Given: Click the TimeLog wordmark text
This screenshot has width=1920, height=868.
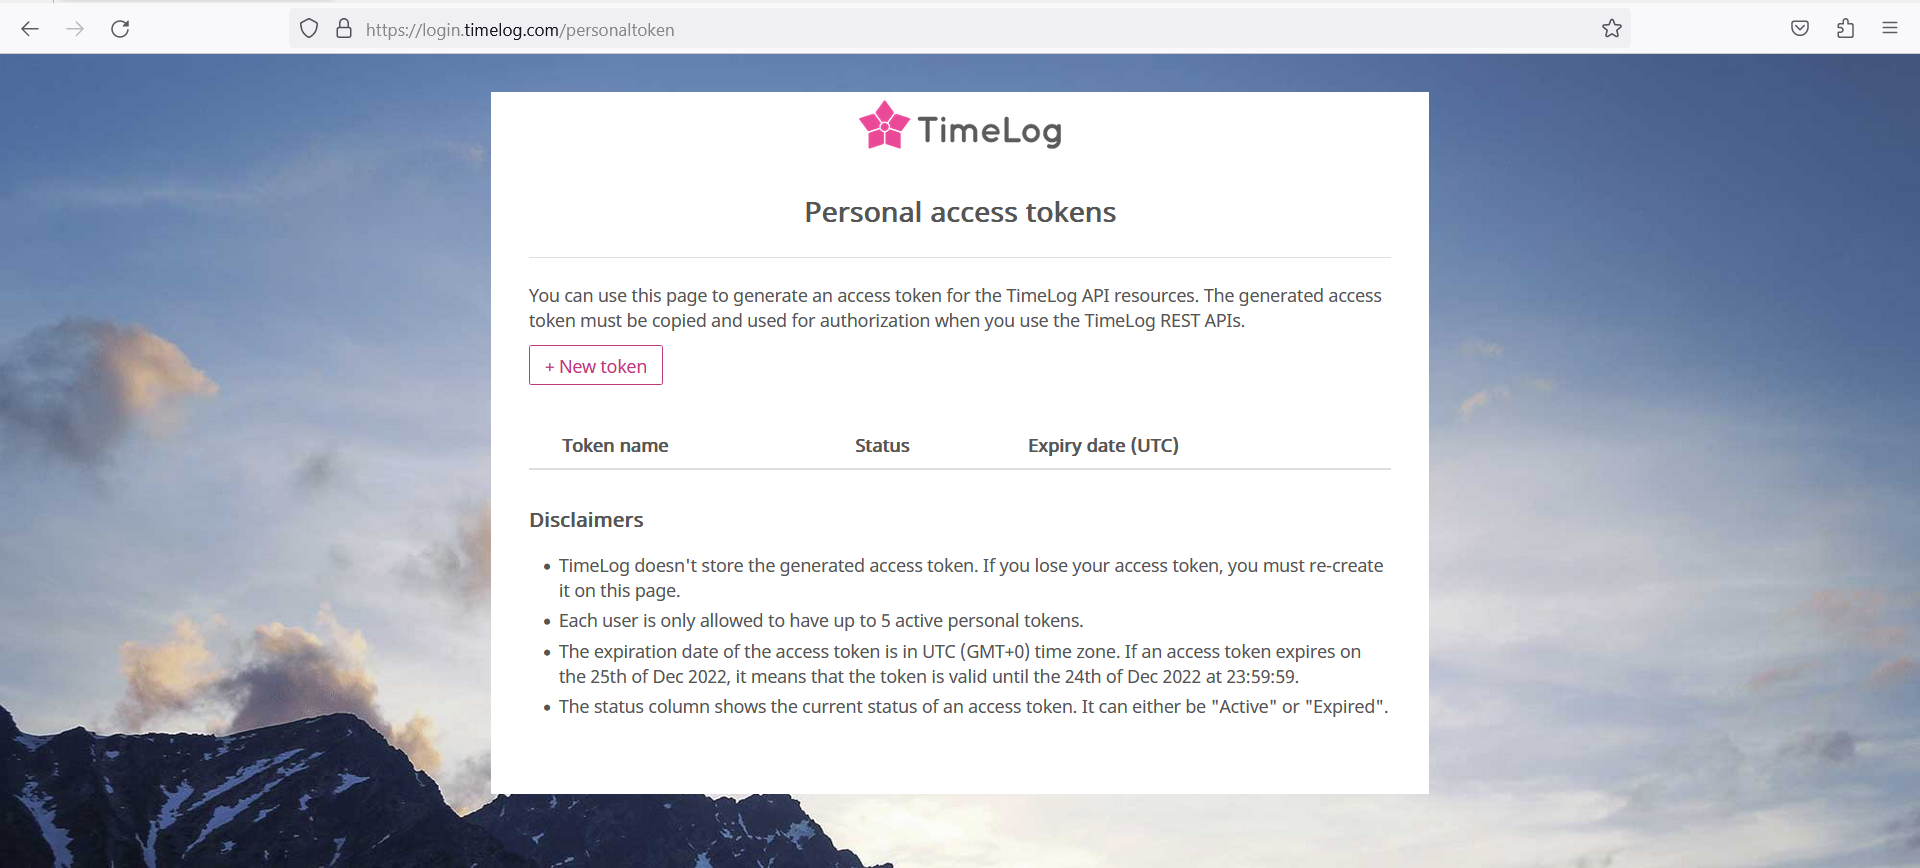Looking at the screenshot, I should (x=989, y=130).
